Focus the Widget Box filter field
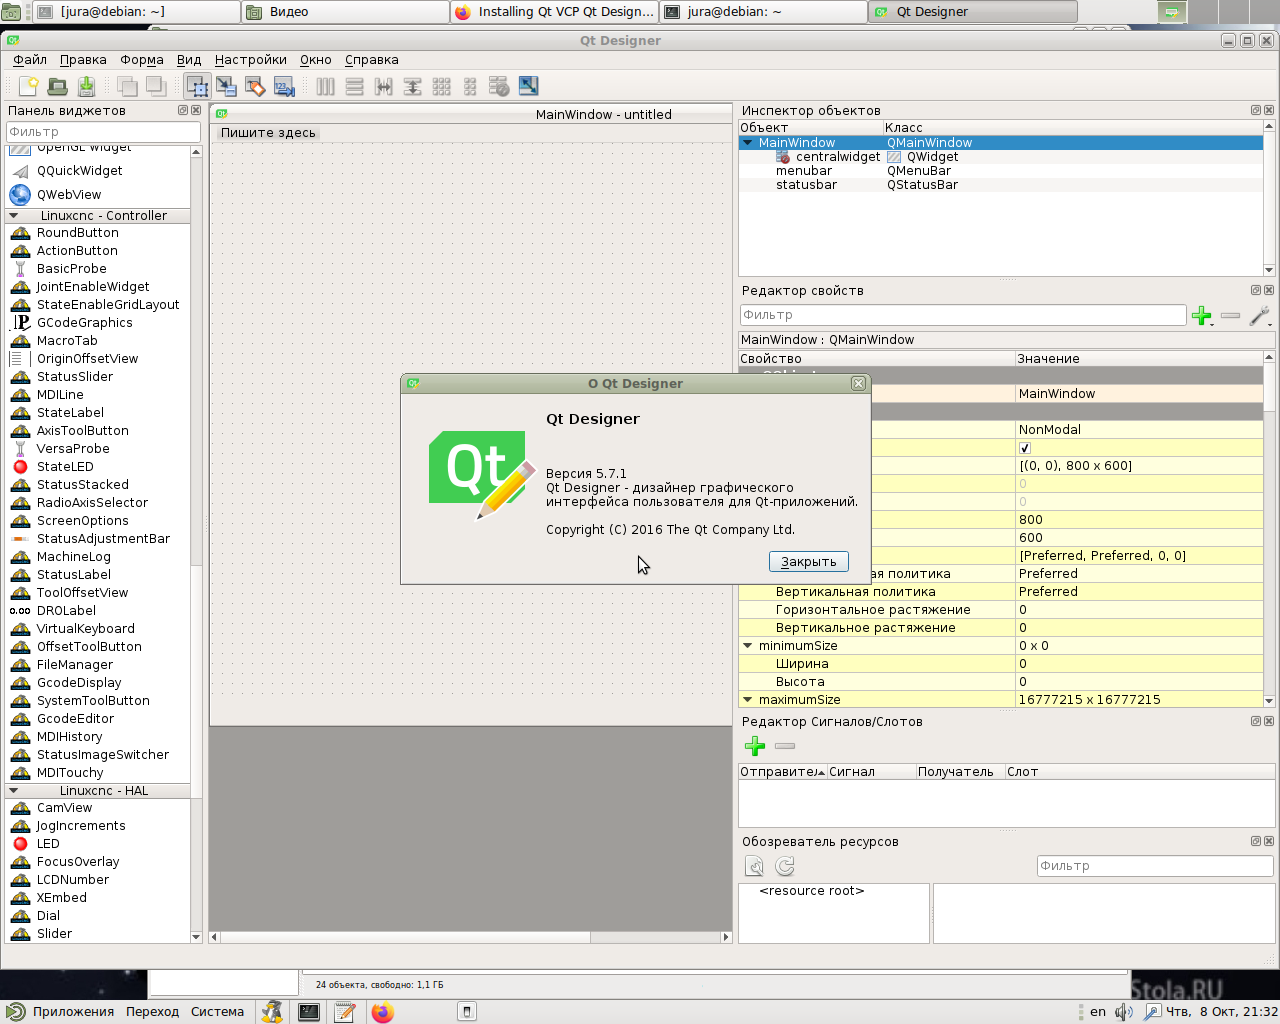The height and width of the screenshot is (1024, 1280). (x=103, y=132)
